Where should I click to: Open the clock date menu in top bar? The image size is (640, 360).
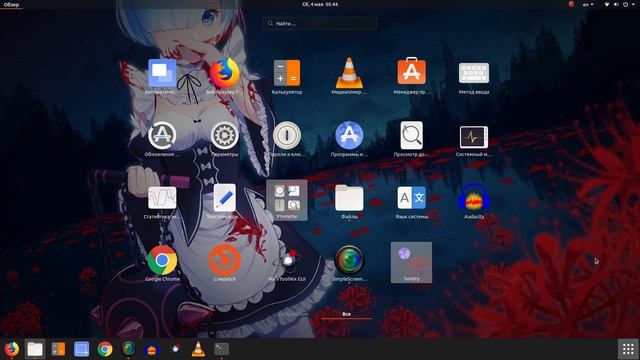pos(320,4)
